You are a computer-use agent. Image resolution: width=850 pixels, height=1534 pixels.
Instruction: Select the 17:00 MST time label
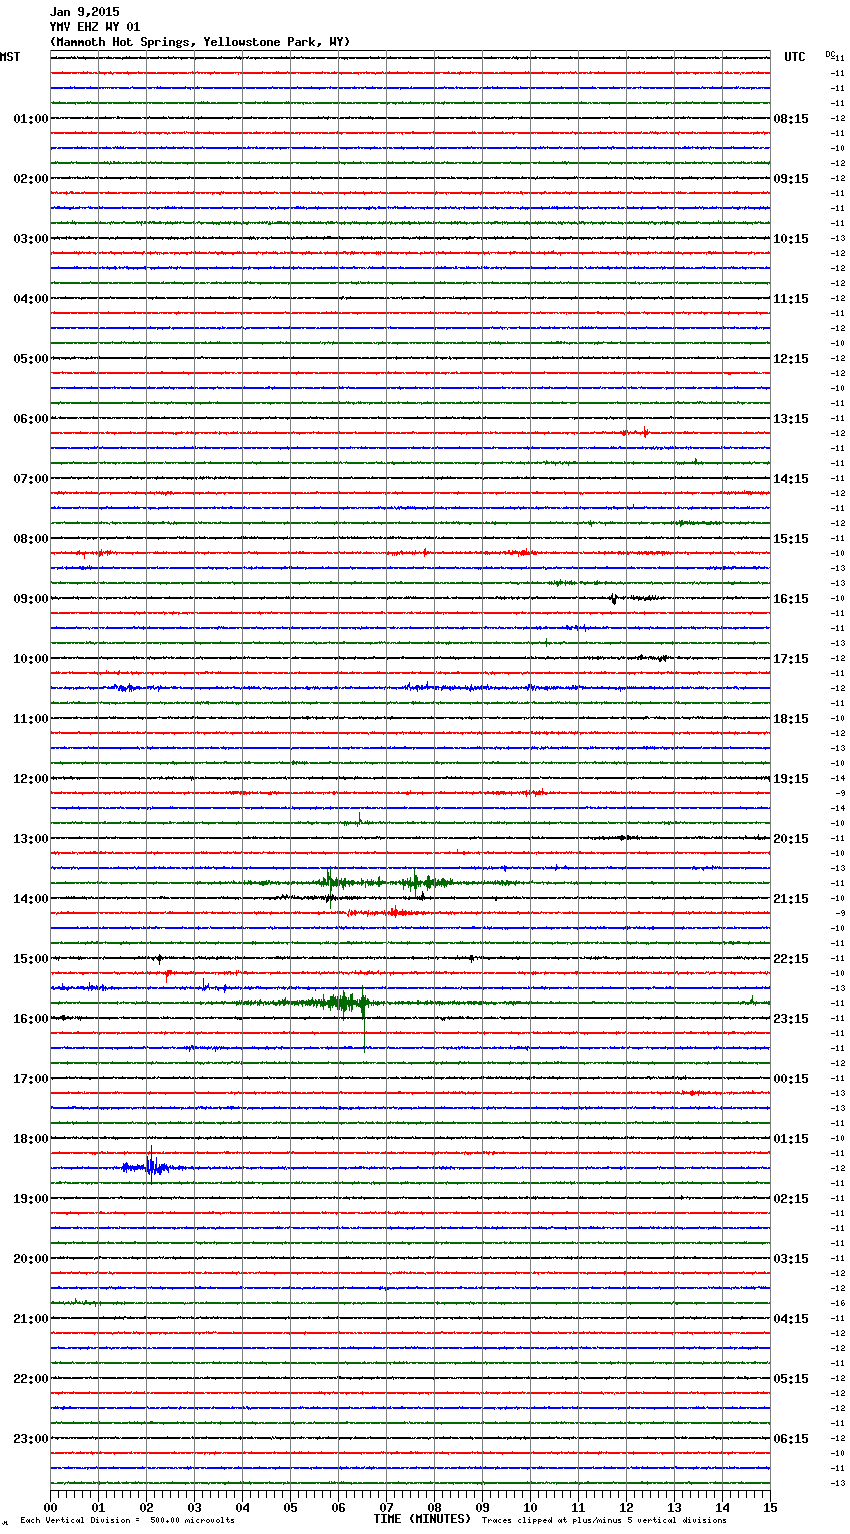[x=31, y=1079]
